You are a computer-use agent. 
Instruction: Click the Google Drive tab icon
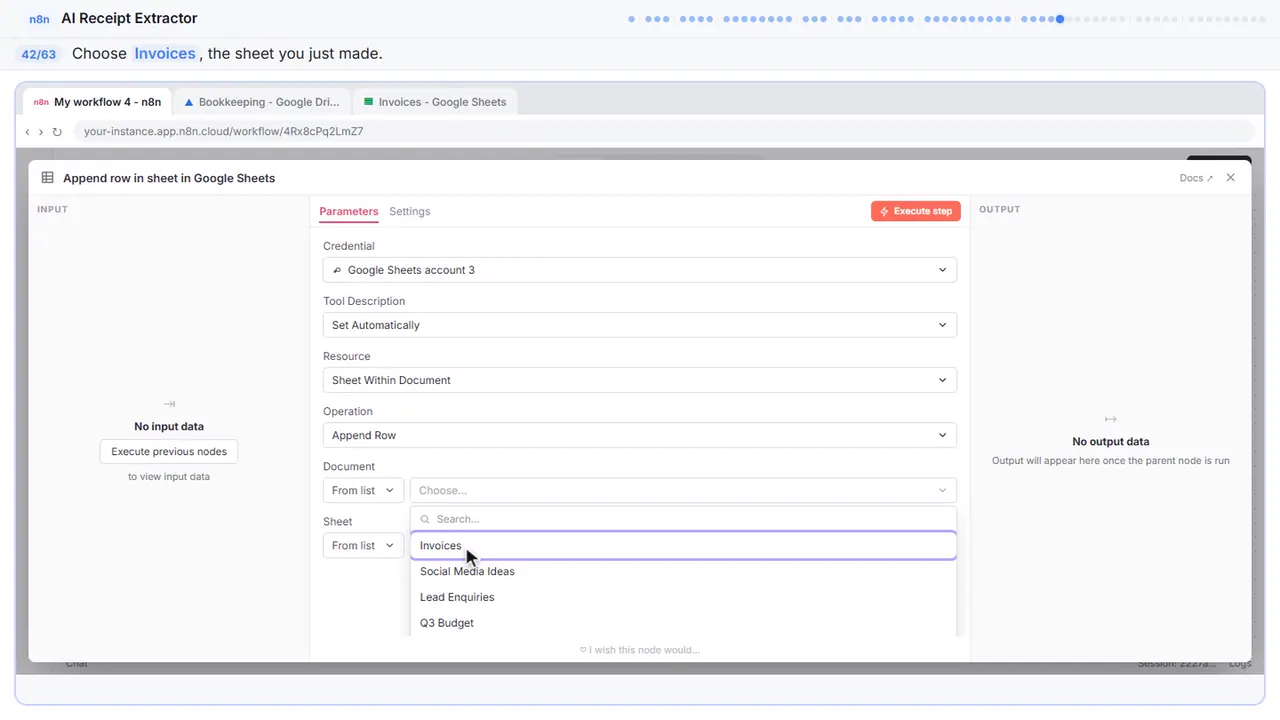pyautogui.click(x=189, y=102)
